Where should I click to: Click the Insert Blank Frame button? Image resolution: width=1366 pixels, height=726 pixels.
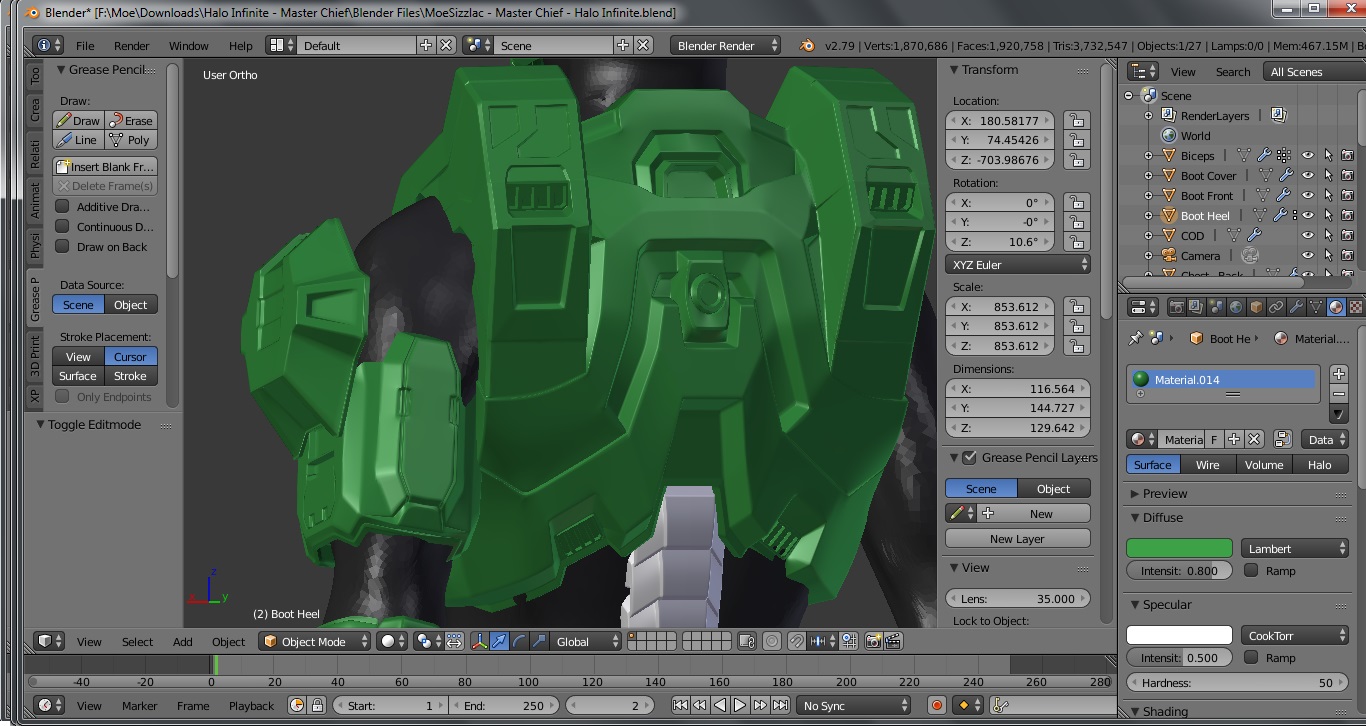pos(105,167)
